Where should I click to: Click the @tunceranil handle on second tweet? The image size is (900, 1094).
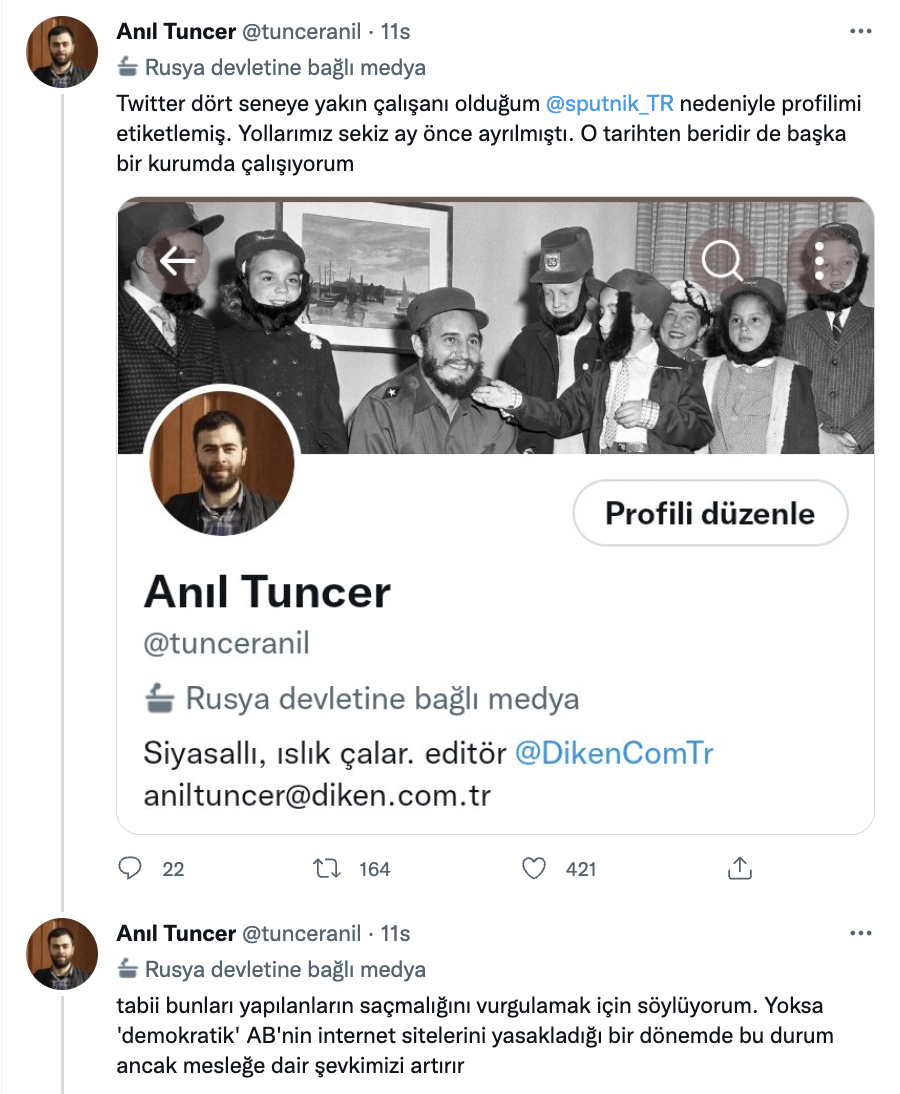click(302, 933)
